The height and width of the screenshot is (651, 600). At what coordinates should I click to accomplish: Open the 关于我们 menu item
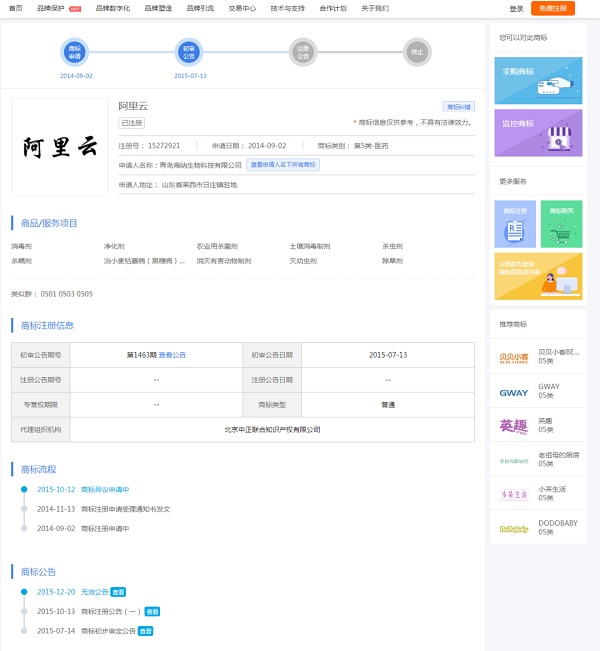point(375,8)
